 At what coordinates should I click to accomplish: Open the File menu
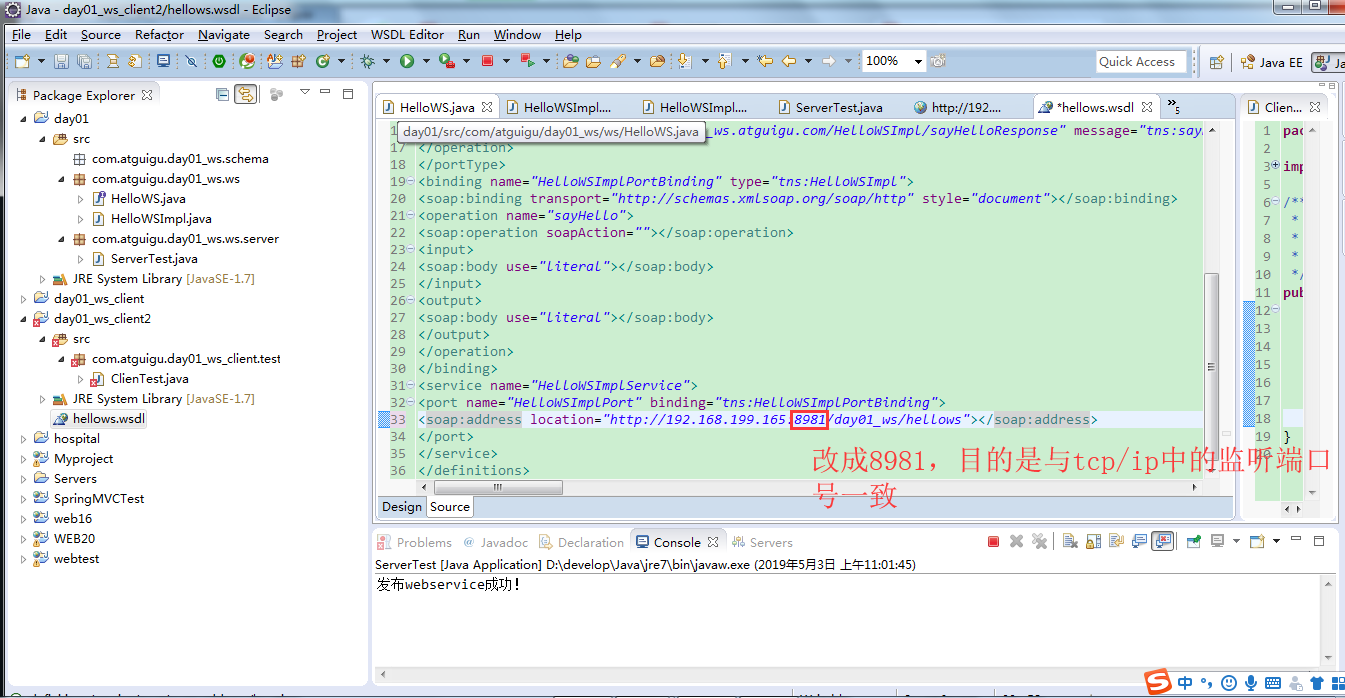tap(21, 34)
